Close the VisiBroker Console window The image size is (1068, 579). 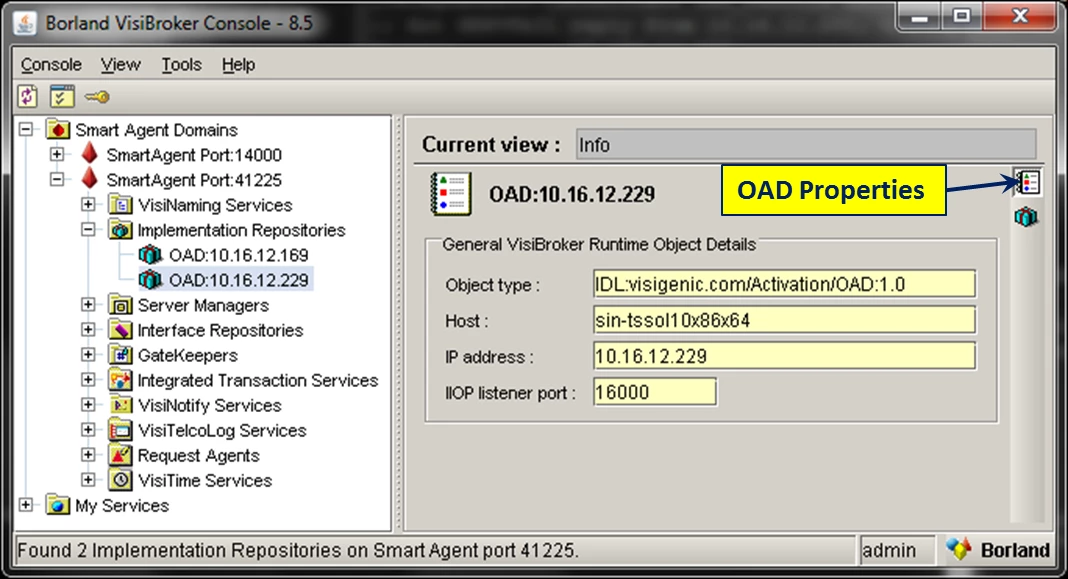[1020, 16]
